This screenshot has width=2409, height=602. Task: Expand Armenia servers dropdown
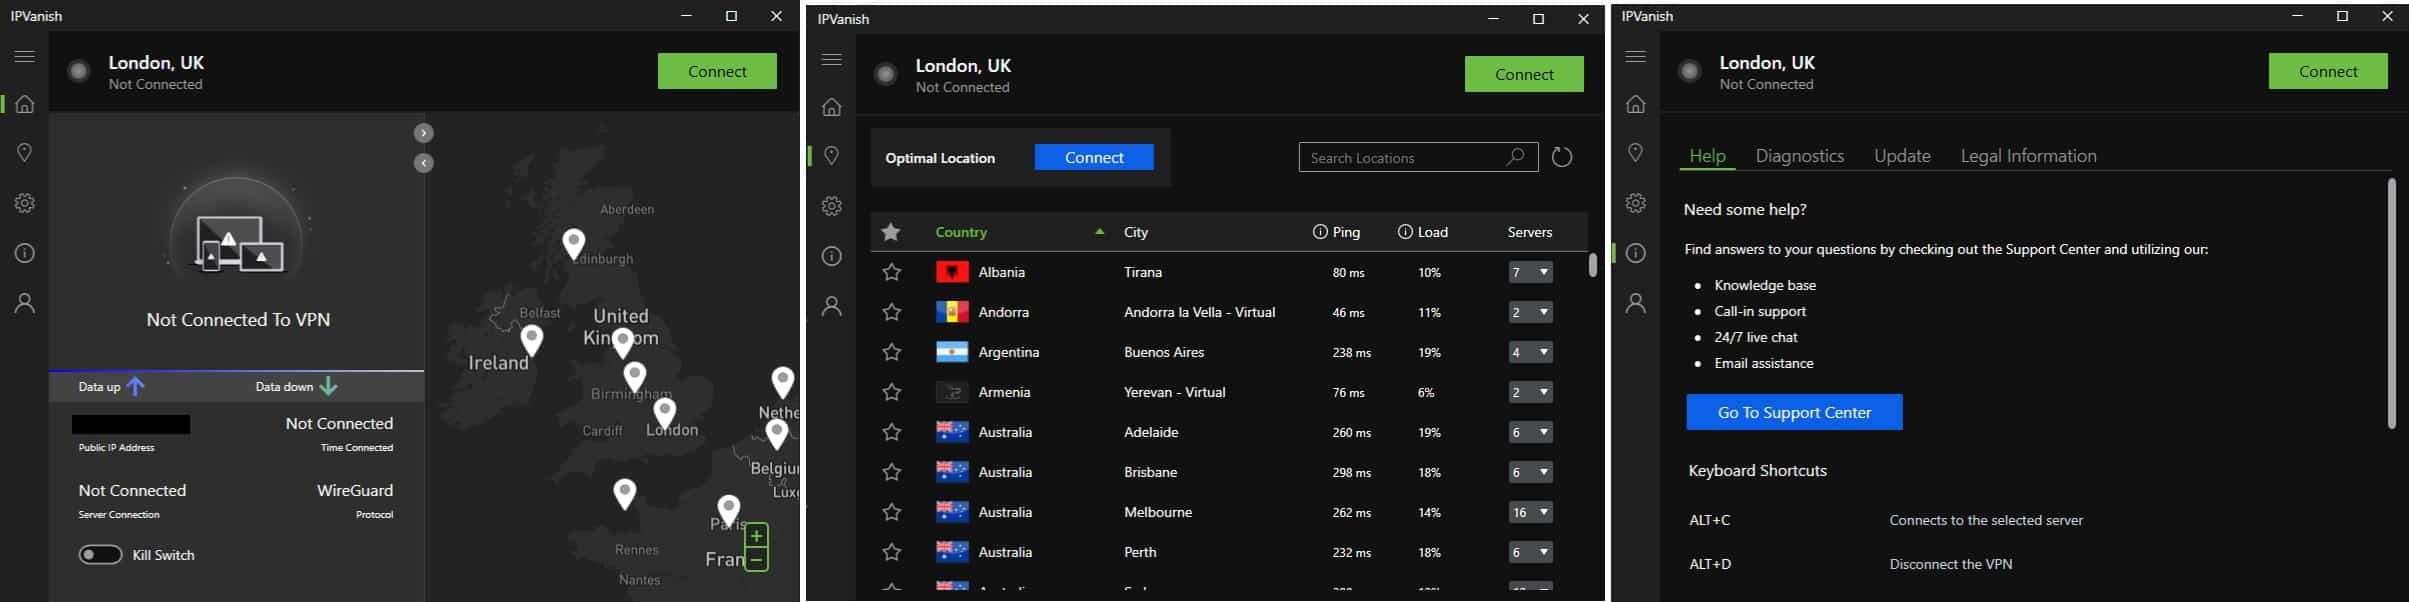point(1530,392)
